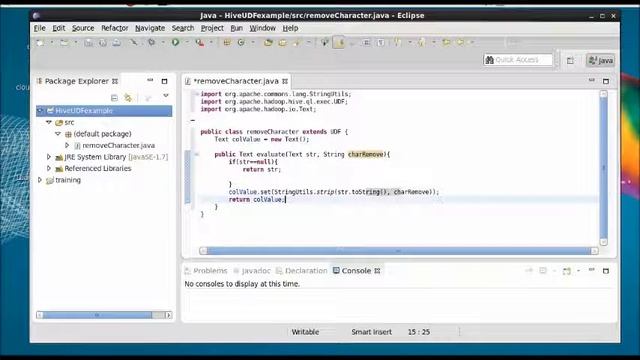Click the Package Explorer horizontal scrollbar
This screenshot has height=360, width=640.
coord(104,315)
